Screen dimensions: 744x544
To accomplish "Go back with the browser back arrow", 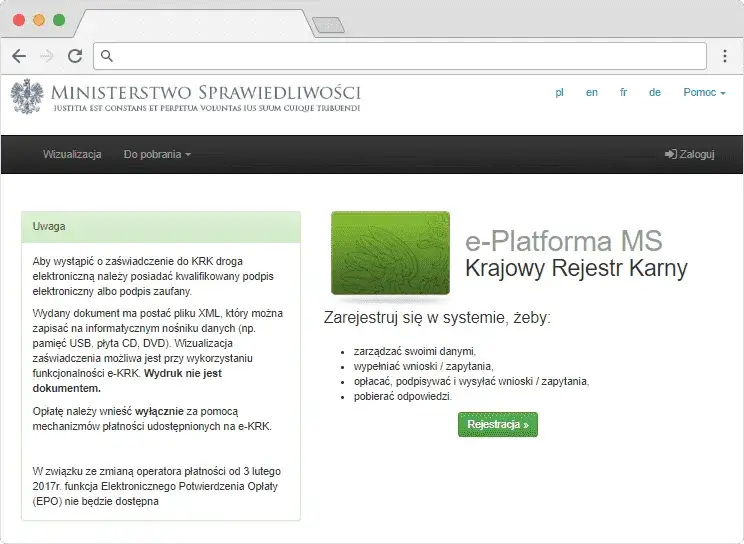I will pyautogui.click(x=19, y=56).
